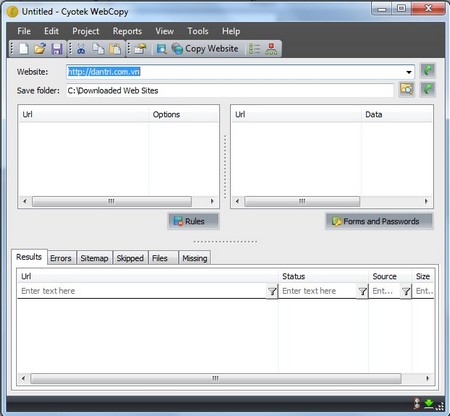Switch to the Skipped tab

click(130, 258)
